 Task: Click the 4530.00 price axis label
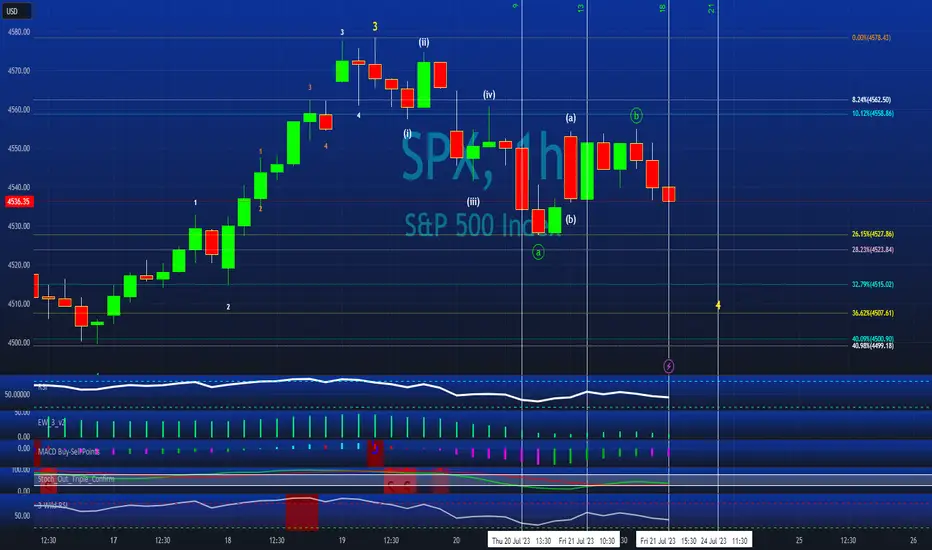(18, 226)
